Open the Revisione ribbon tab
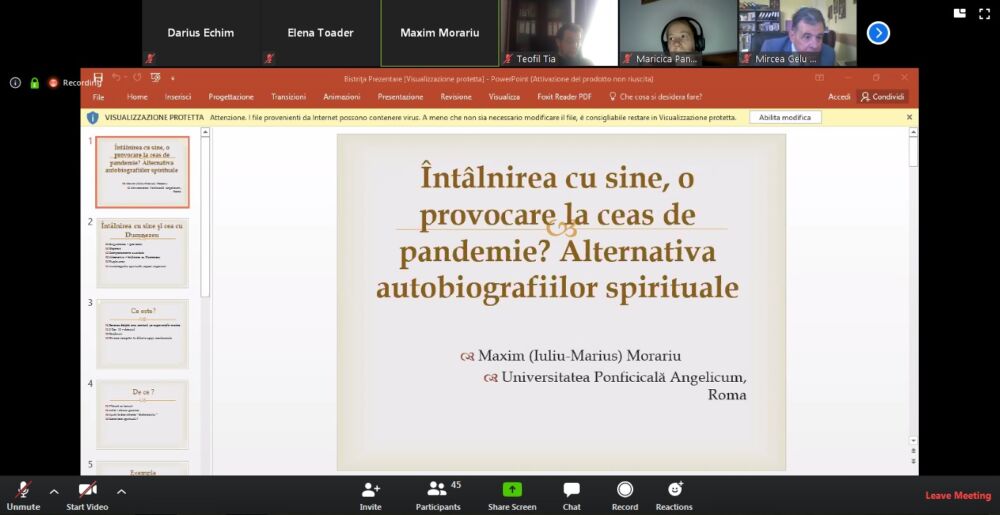The height and width of the screenshot is (515, 1000). tap(456, 97)
